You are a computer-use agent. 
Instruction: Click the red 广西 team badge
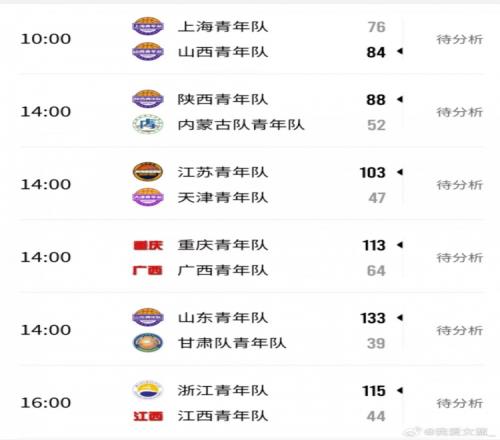click(x=148, y=270)
